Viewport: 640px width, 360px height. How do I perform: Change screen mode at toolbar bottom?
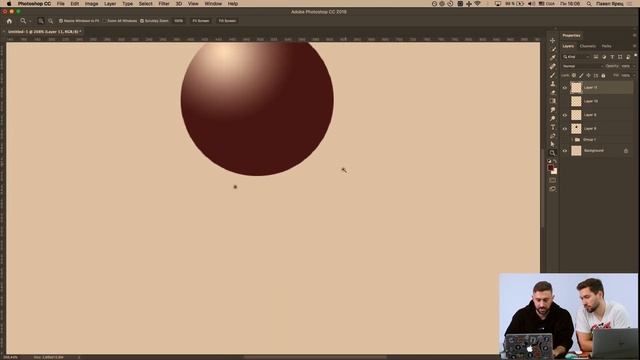pos(553,189)
